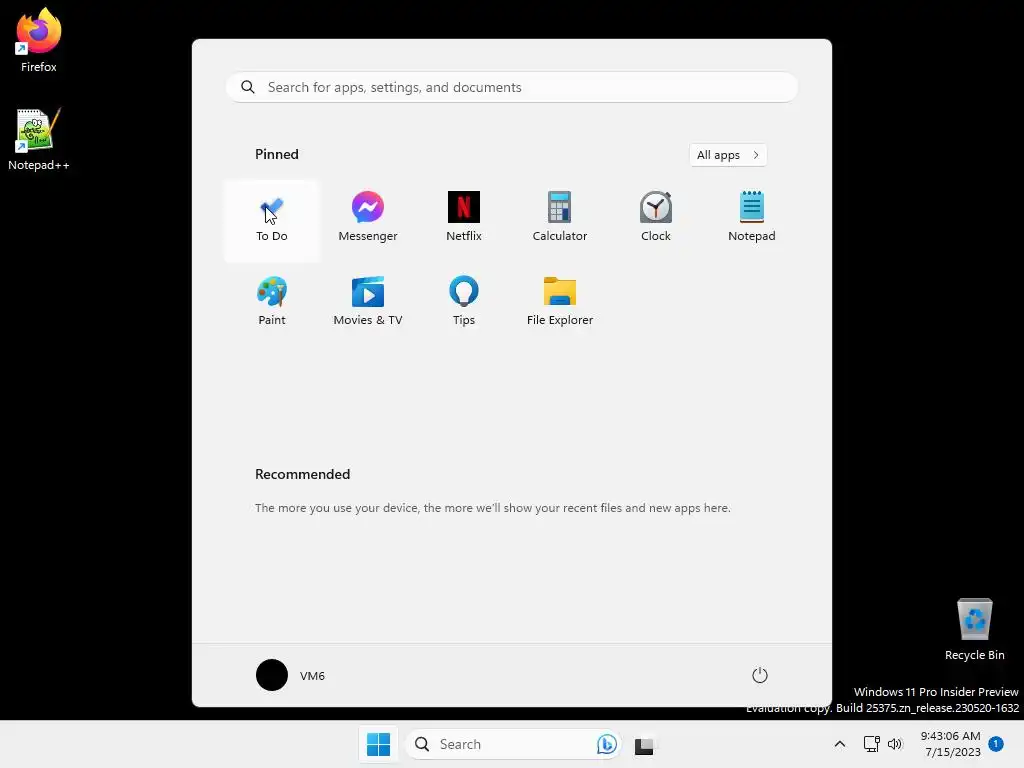Expand the All apps list
This screenshot has width=1024, height=768.
coord(728,155)
